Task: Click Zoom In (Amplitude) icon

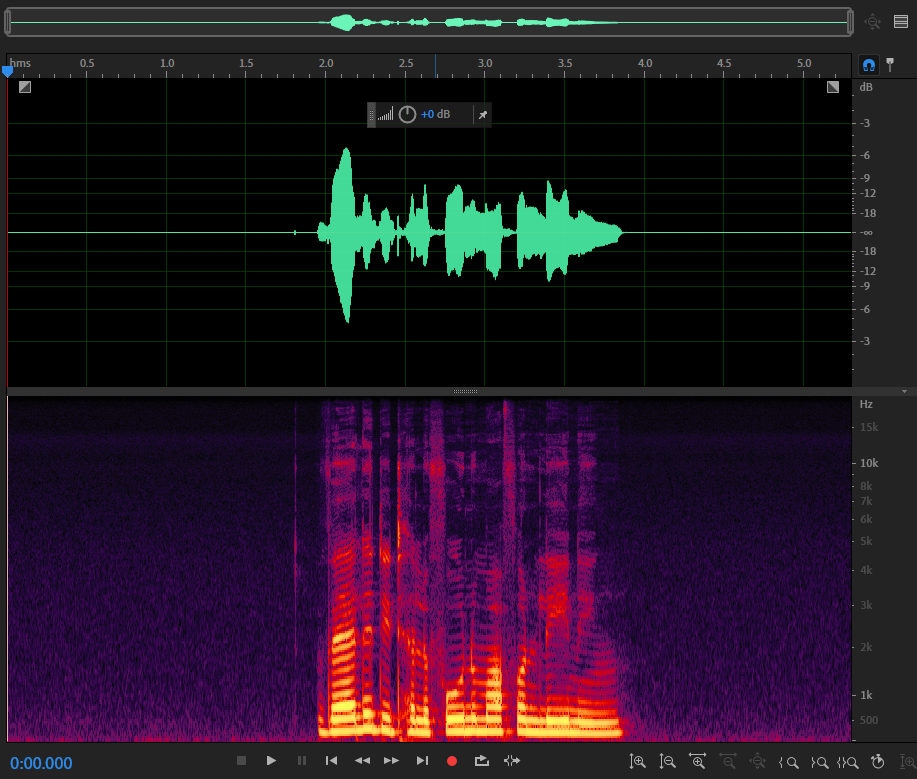Action: point(638,762)
